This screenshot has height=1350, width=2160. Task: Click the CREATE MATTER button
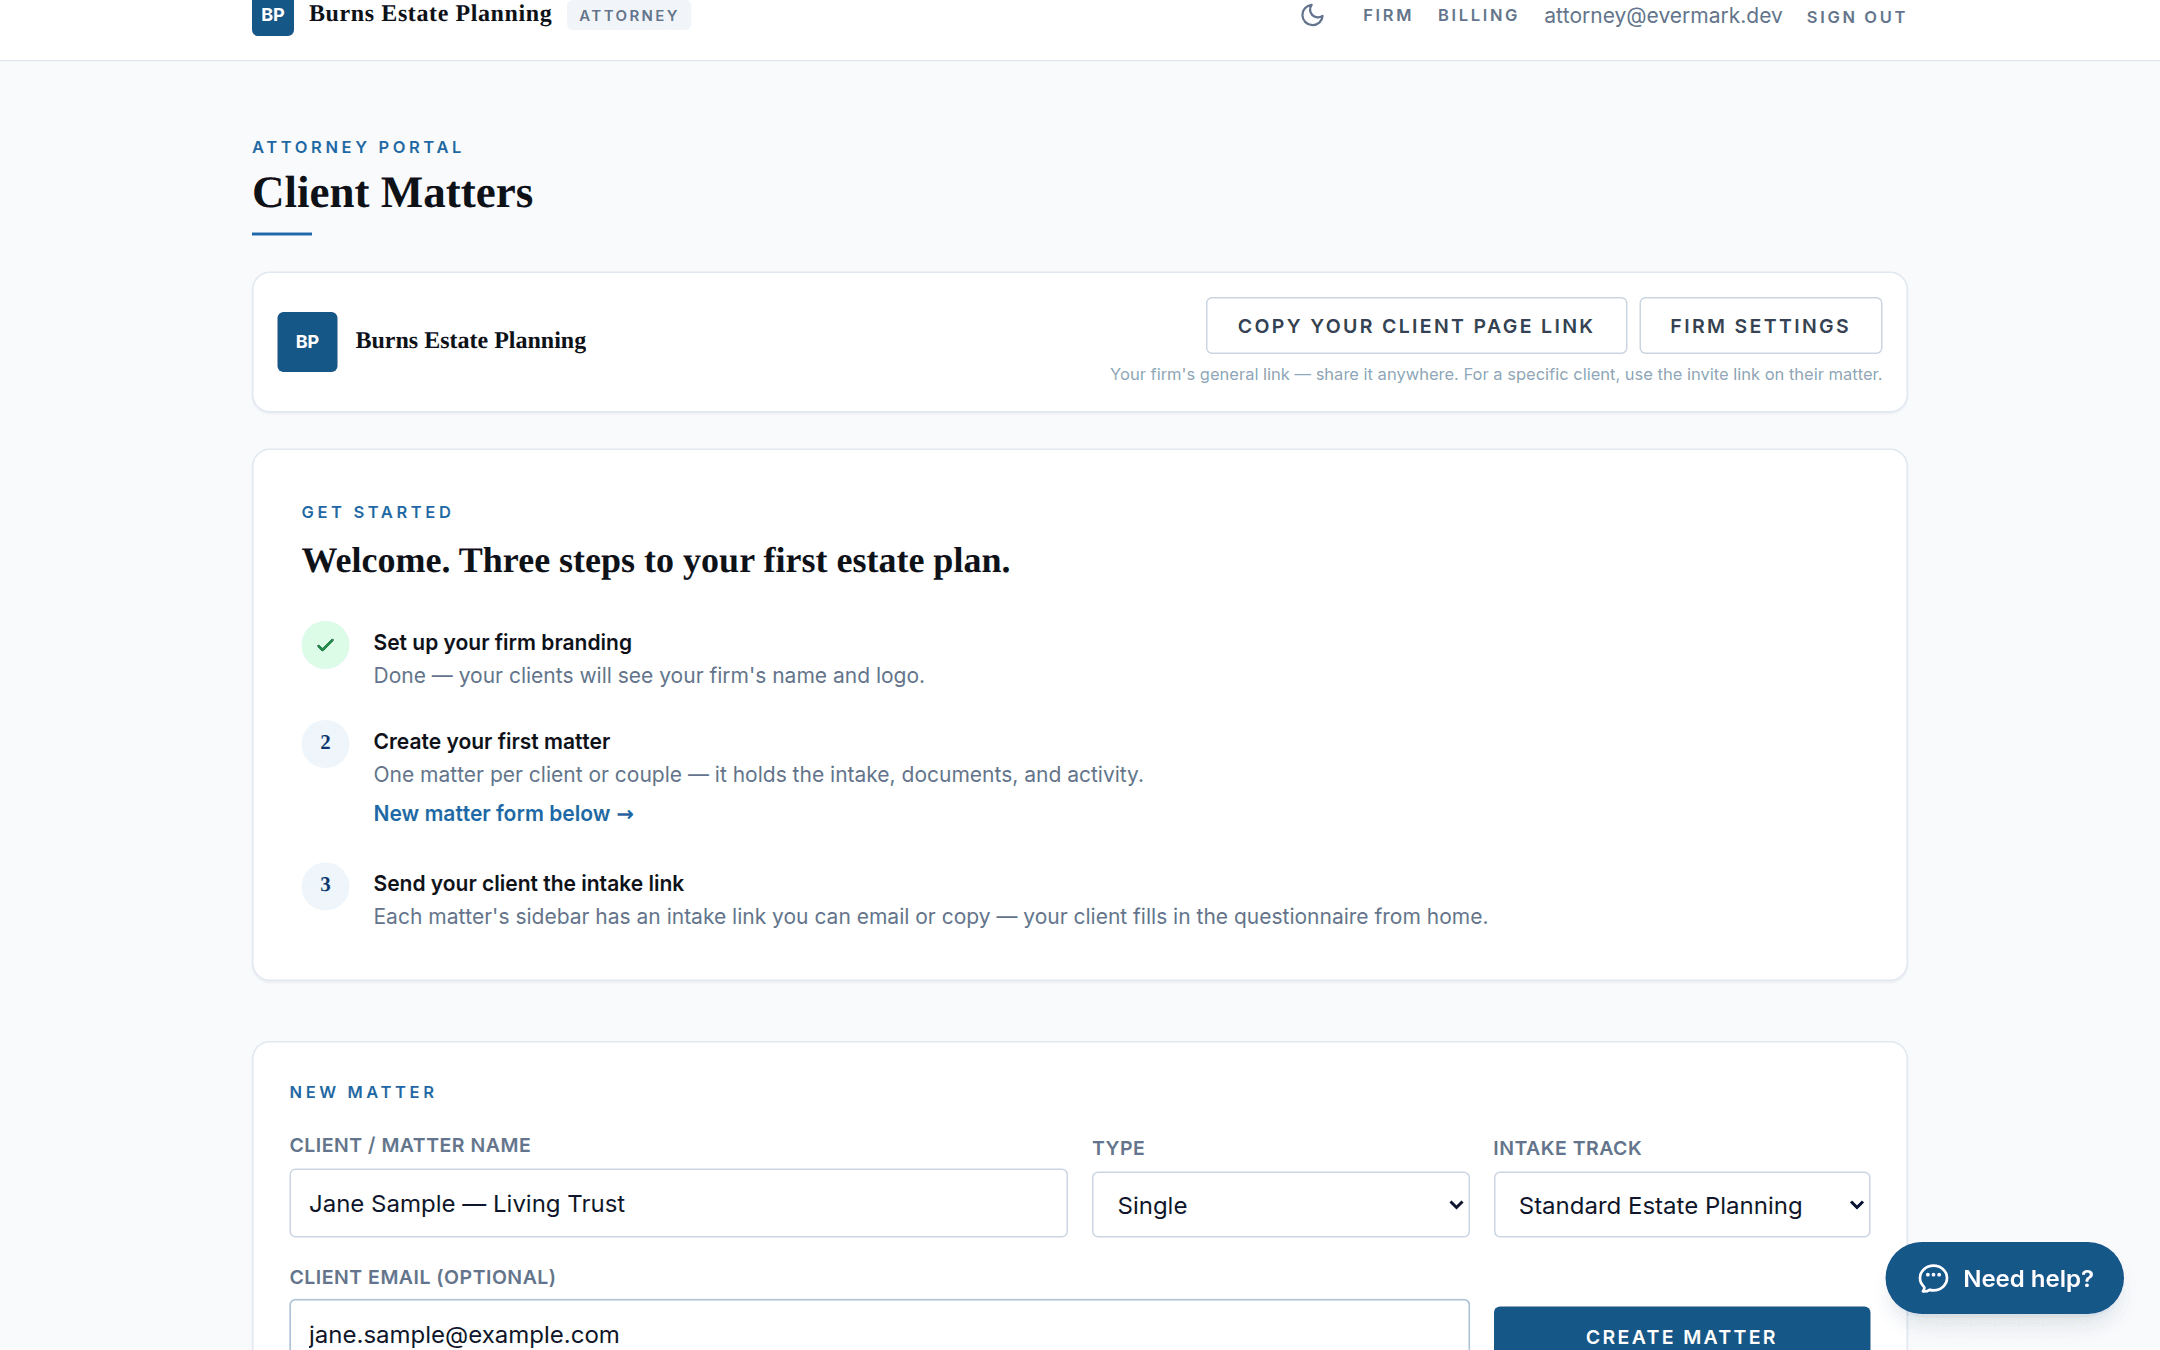coord(1682,1330)
